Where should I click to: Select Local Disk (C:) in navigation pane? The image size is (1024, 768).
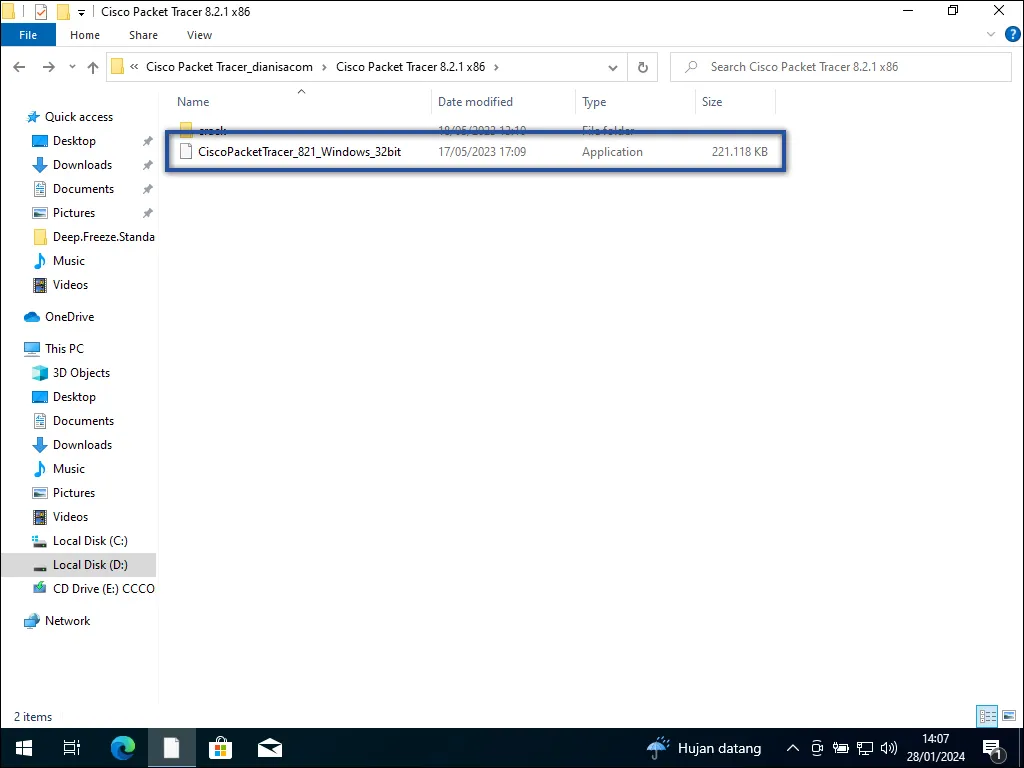[90, 541]
